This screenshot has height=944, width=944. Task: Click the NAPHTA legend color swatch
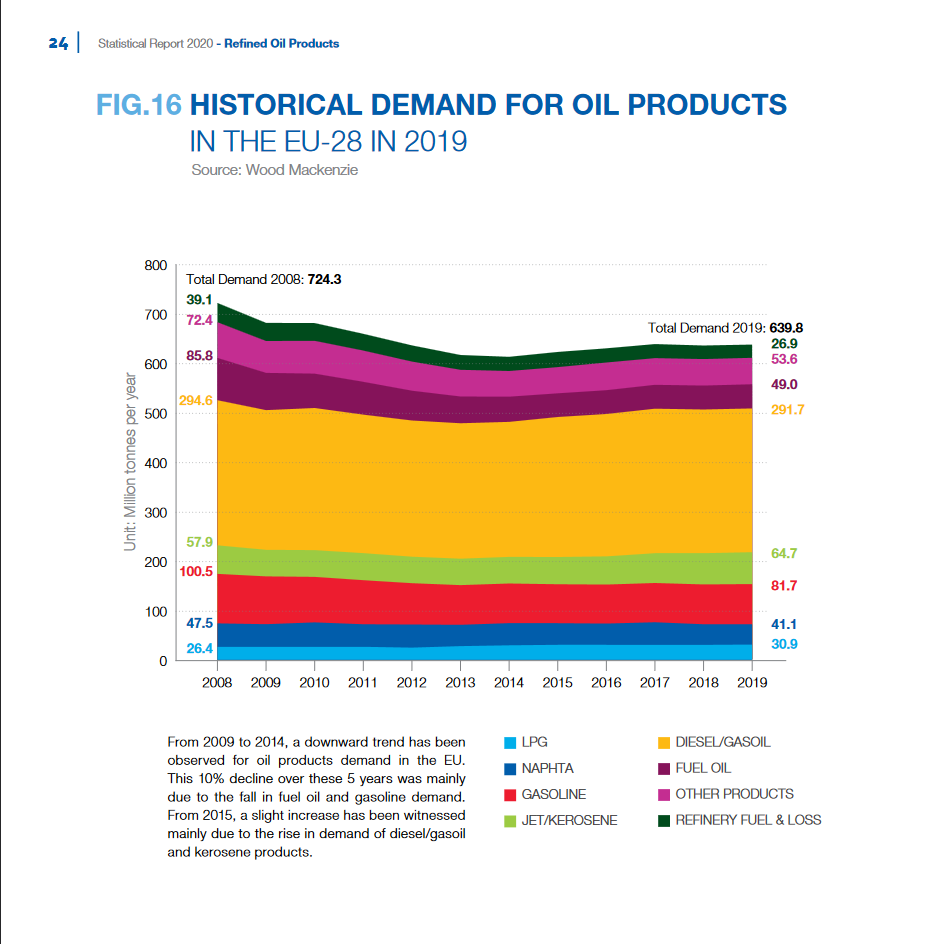(x=510, y=769)
